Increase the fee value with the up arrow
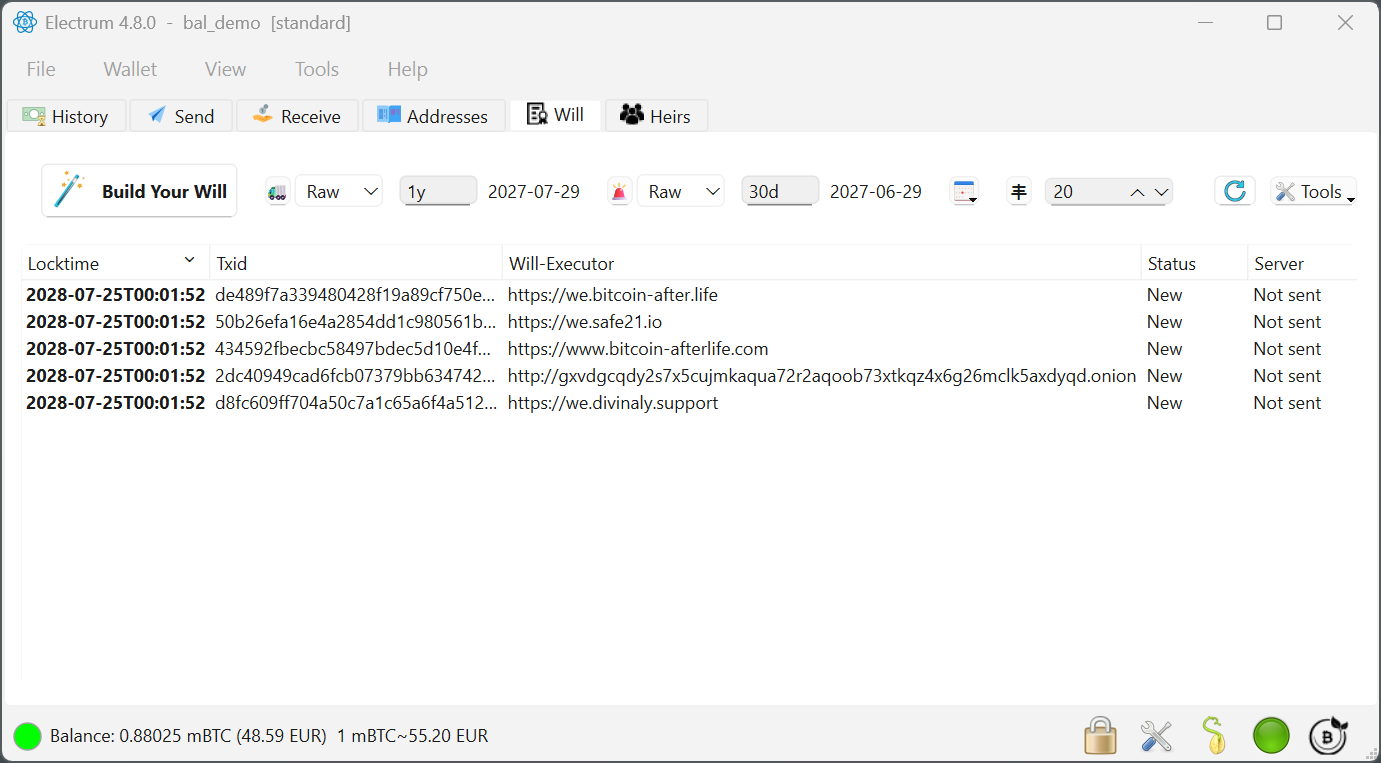The width and height of the screenshot is (1381, 763). click(x=1138, y=192)
